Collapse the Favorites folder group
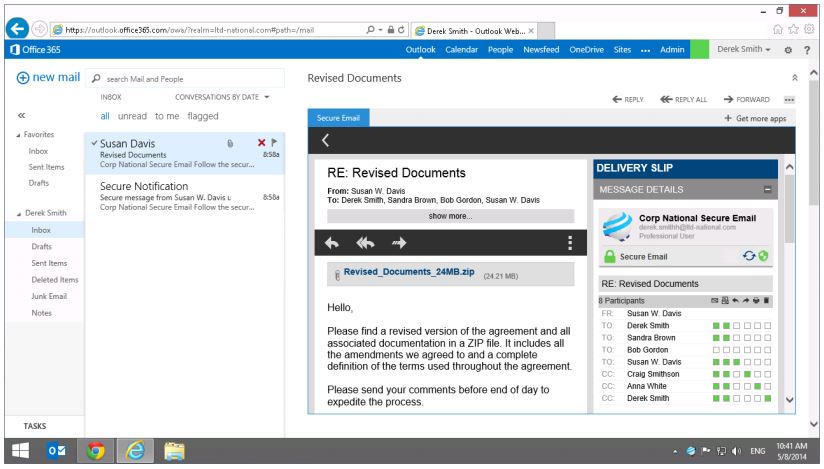This screenshot has height=469, width=824. point(18,135)
